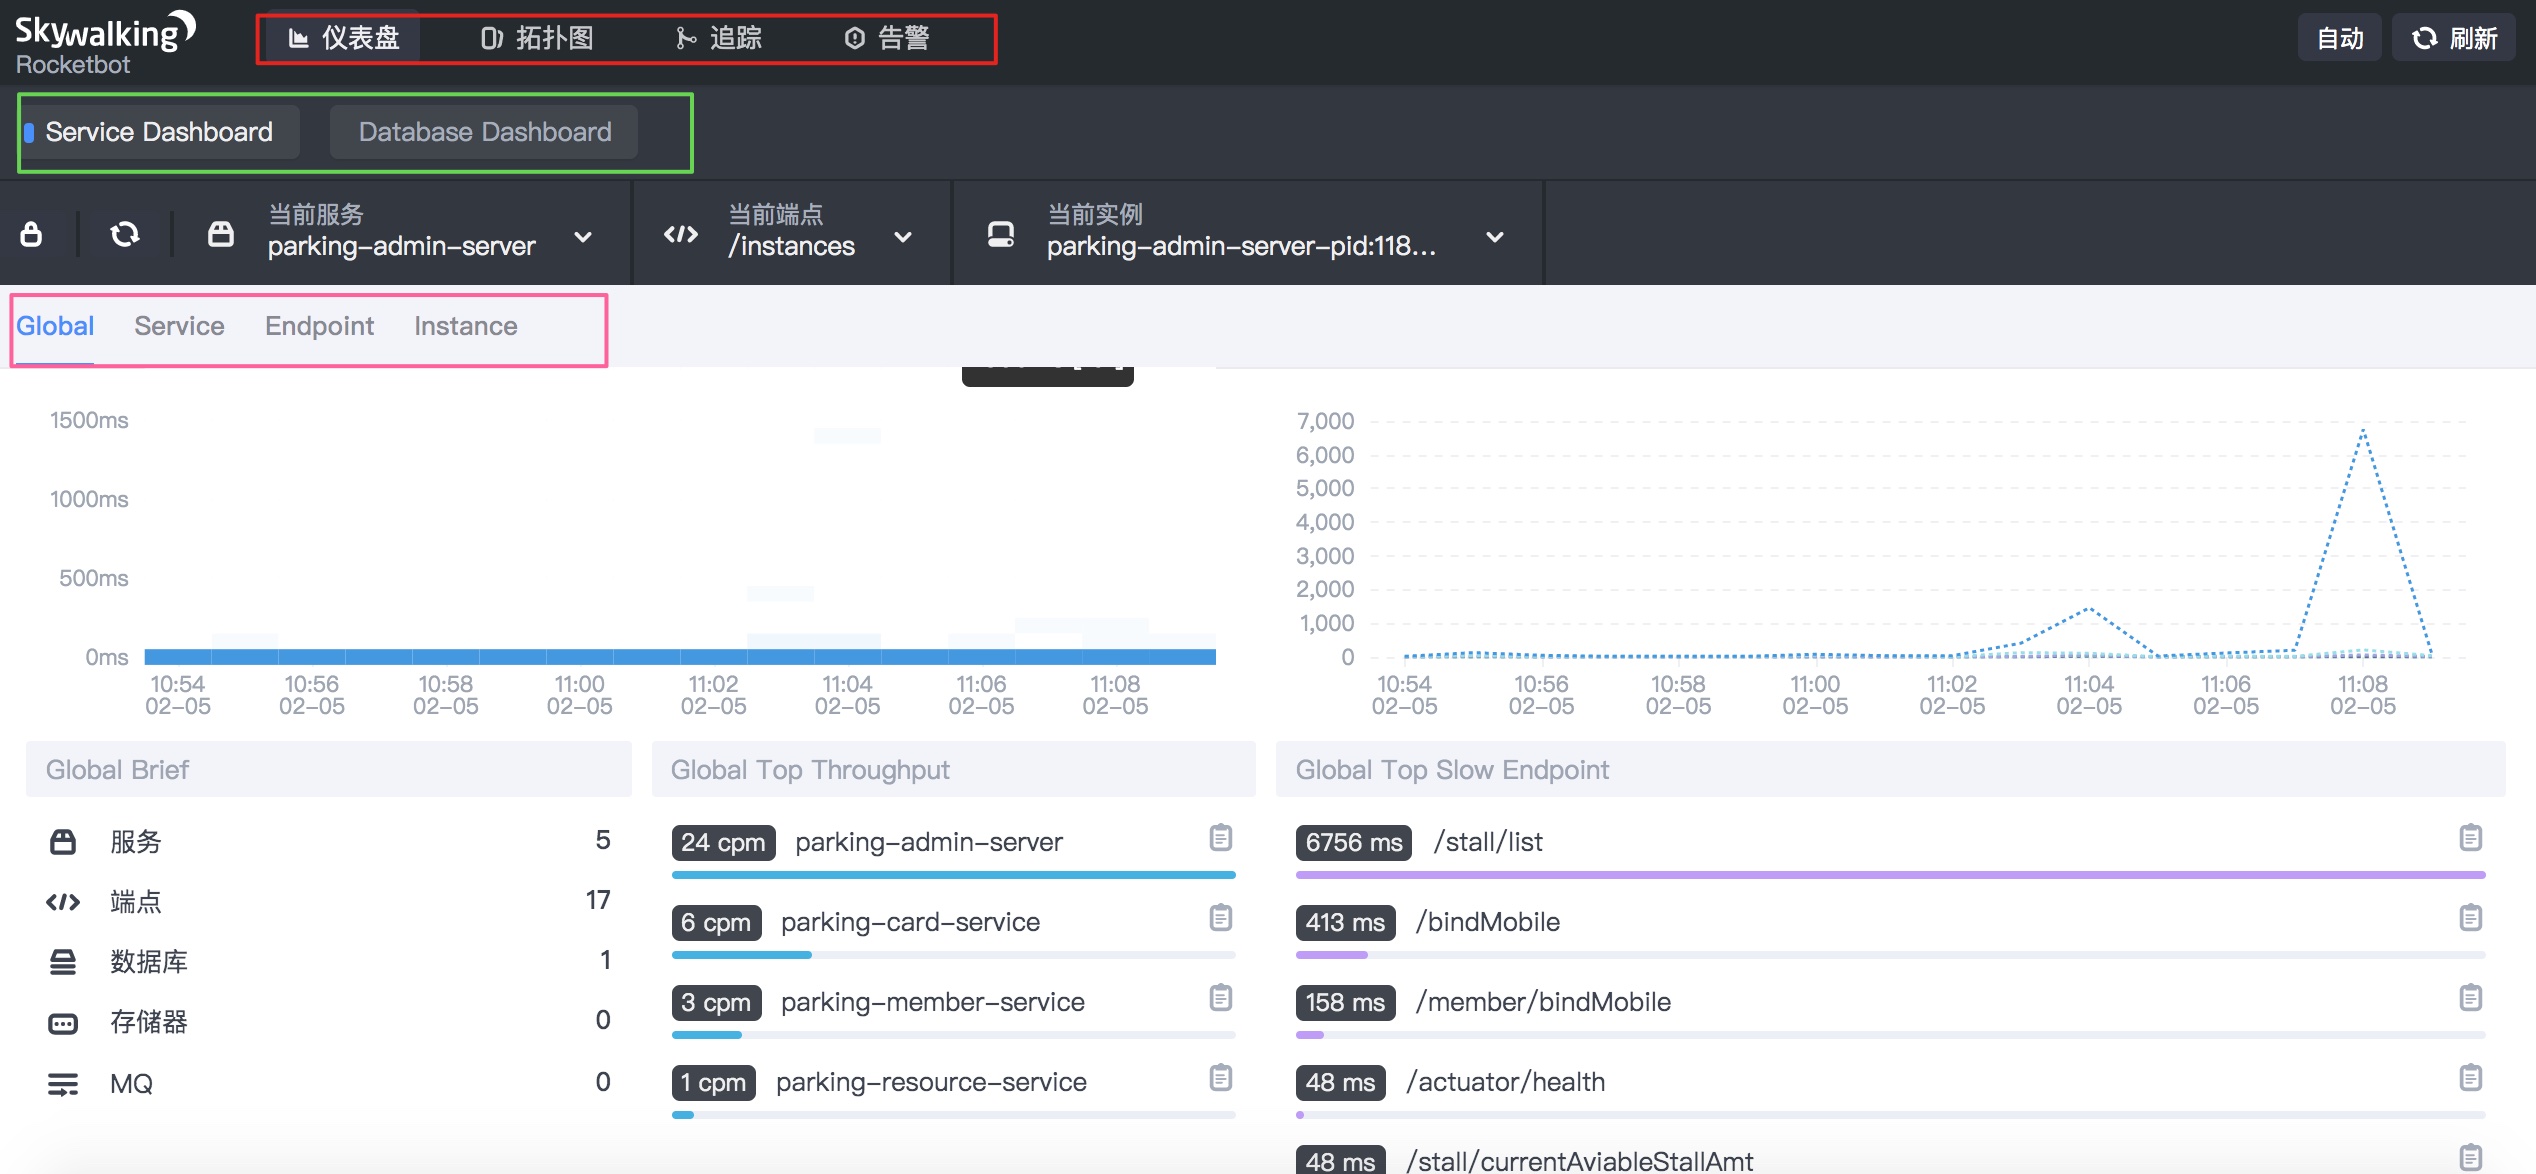Click the lock icon in the selector bar
The height and width of the screenshot is (1174, 2536).
click(x=31, y=234)
